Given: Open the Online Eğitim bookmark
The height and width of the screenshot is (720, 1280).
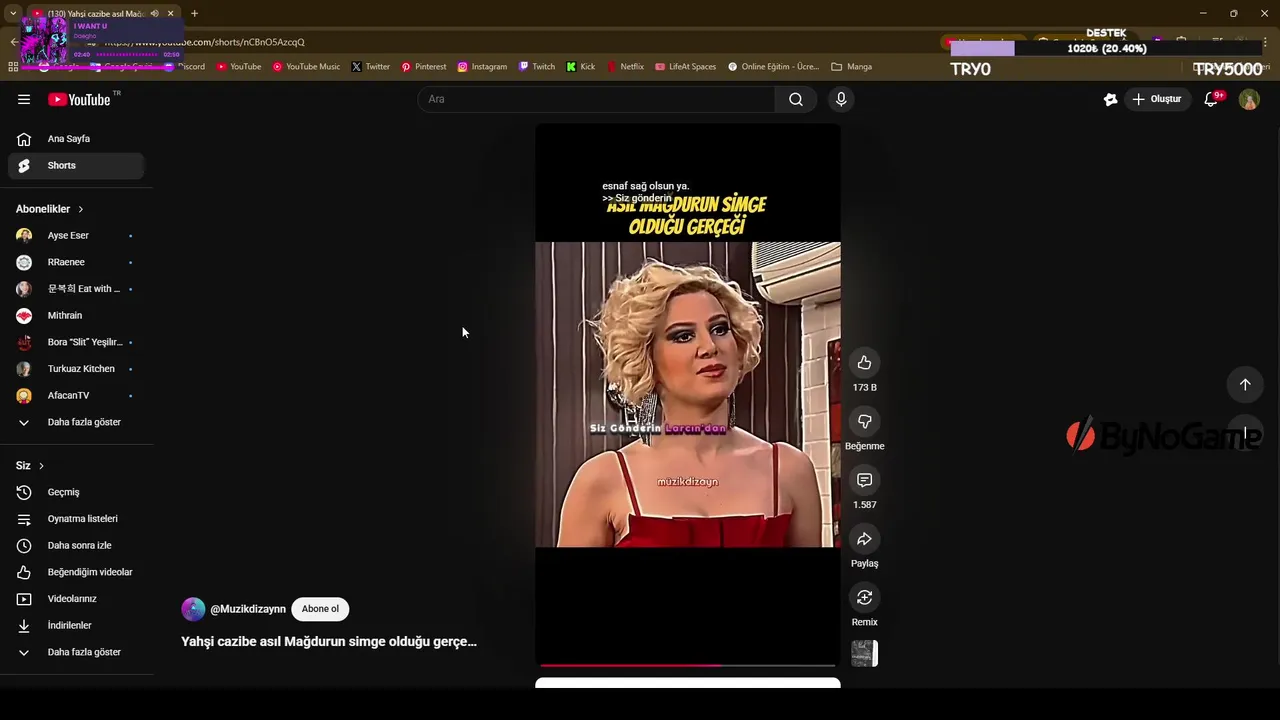Looking at the screenshot, I should (x=773, y=67).
